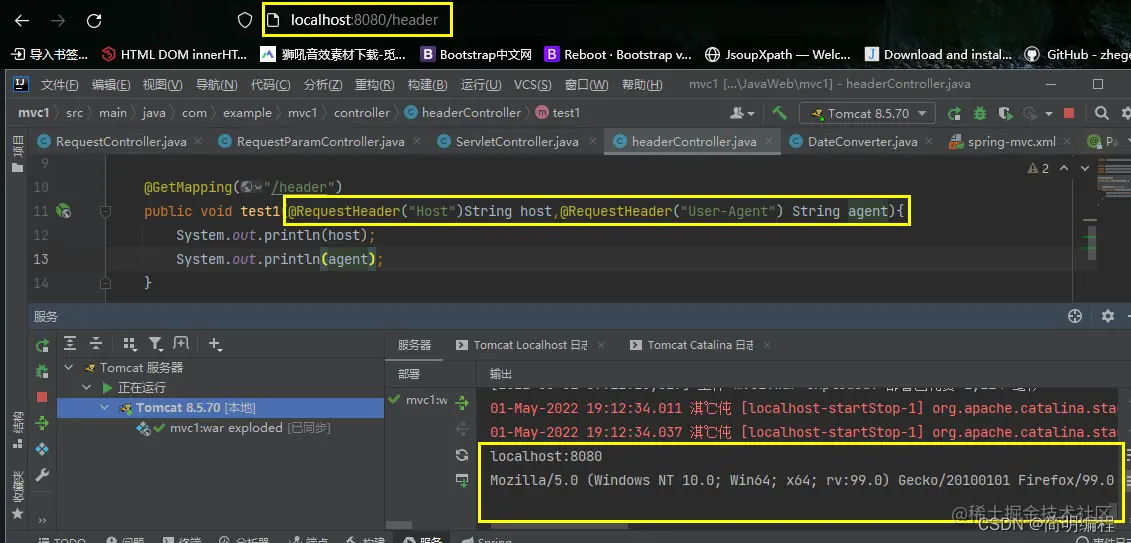This screenshot has height=543, width=1131.
Task: Go to previous highlighted problem arrow
Action: coord(1064,168)
